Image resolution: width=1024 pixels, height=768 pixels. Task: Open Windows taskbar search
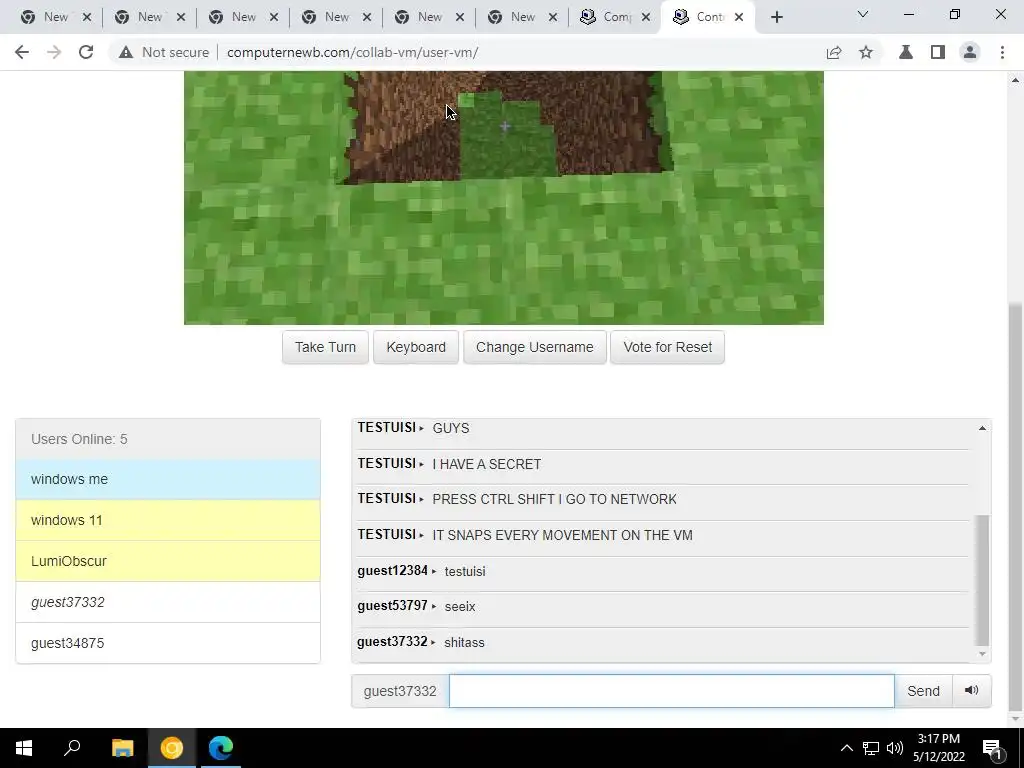tap(72, 748)
